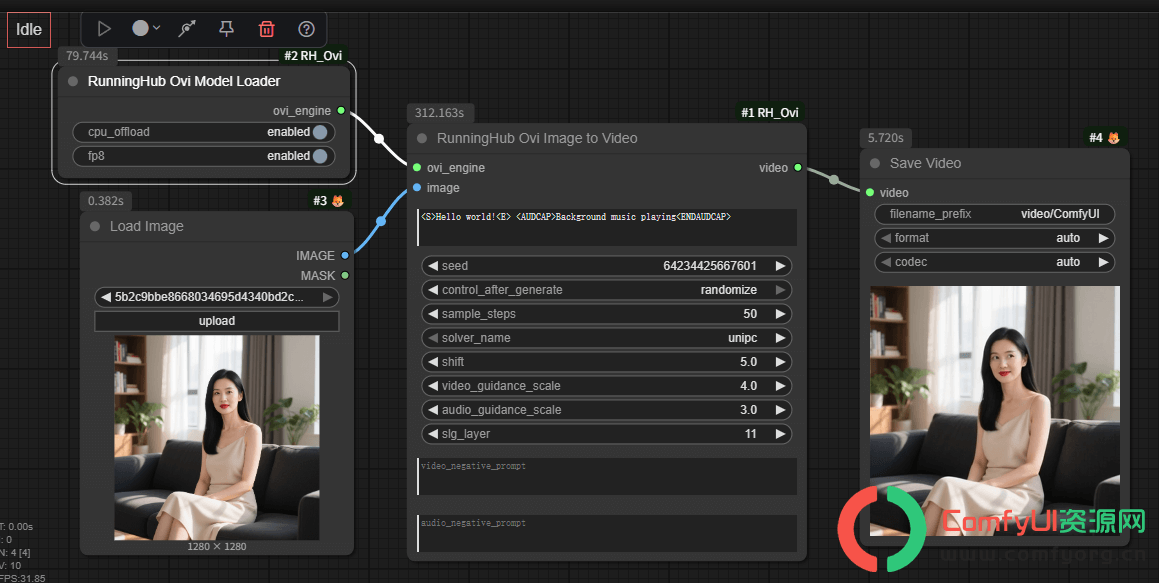Toggle the fp8 enabled switch
Viewport: 1159px width, 583px height.
[x=320, y=156]
